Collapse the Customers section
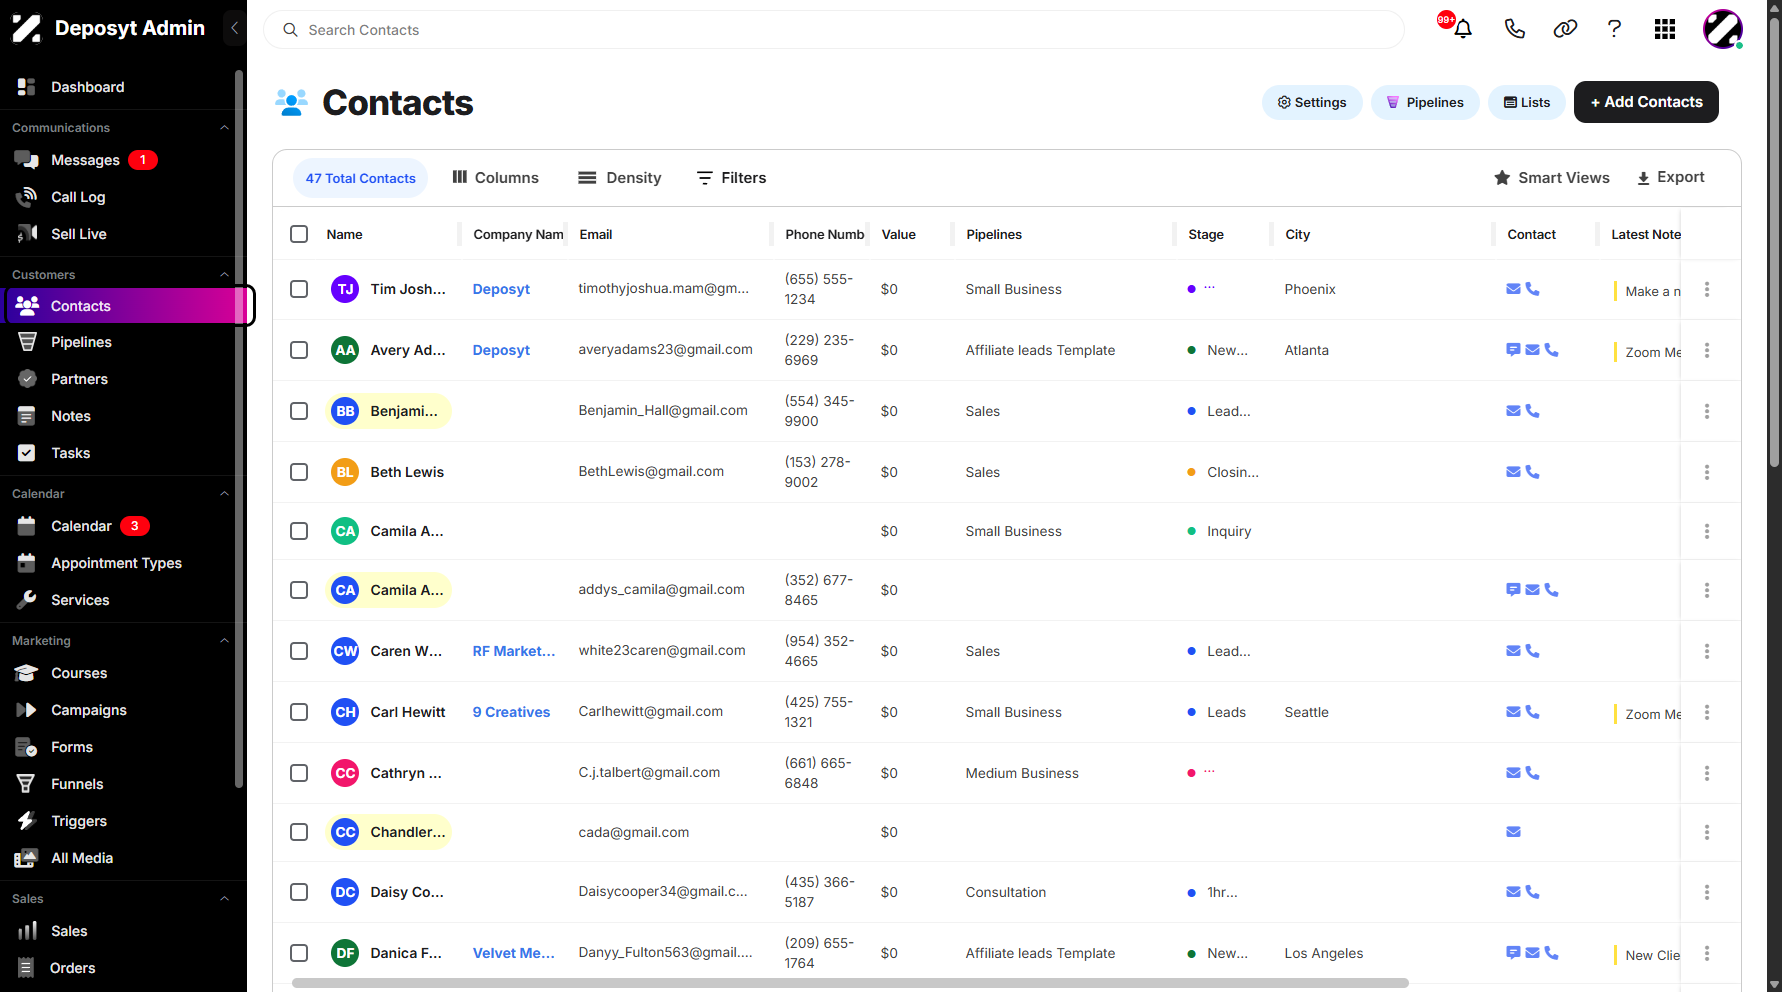 tap(224, 275)
